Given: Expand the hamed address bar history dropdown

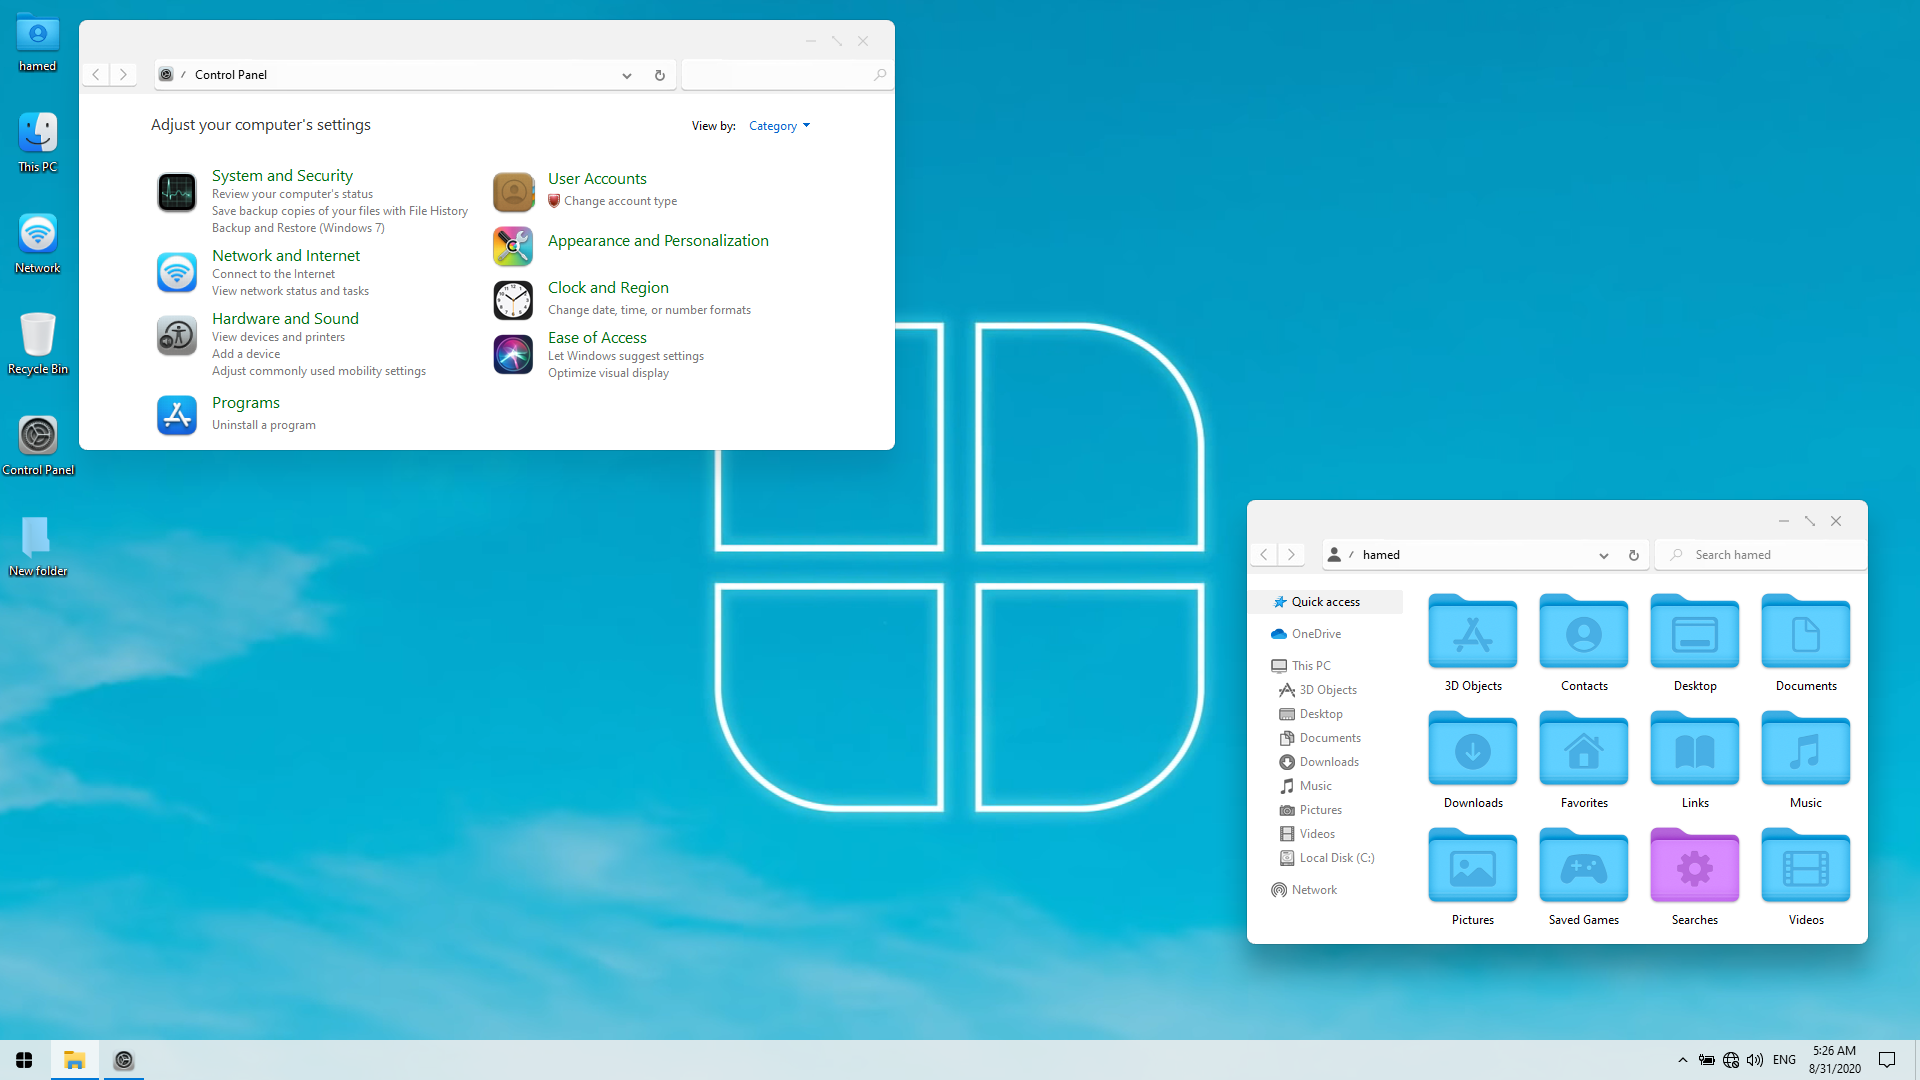Looking at the screenshot, I should tap(1603, 555).
